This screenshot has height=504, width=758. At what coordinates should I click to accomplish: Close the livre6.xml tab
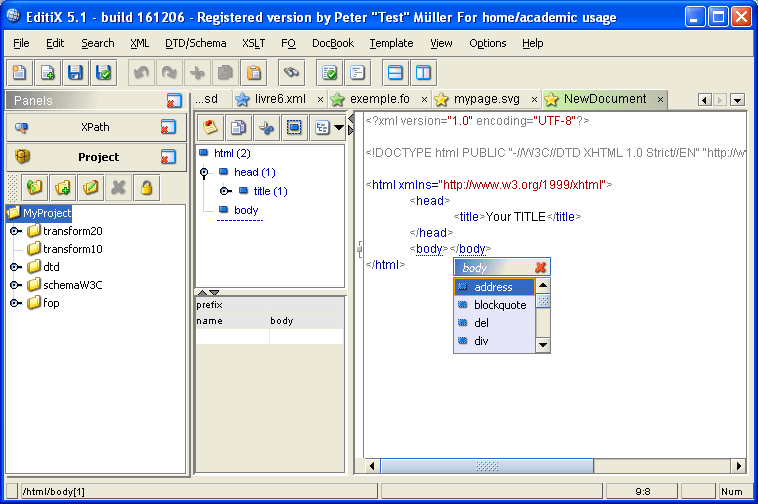[320, 100]
